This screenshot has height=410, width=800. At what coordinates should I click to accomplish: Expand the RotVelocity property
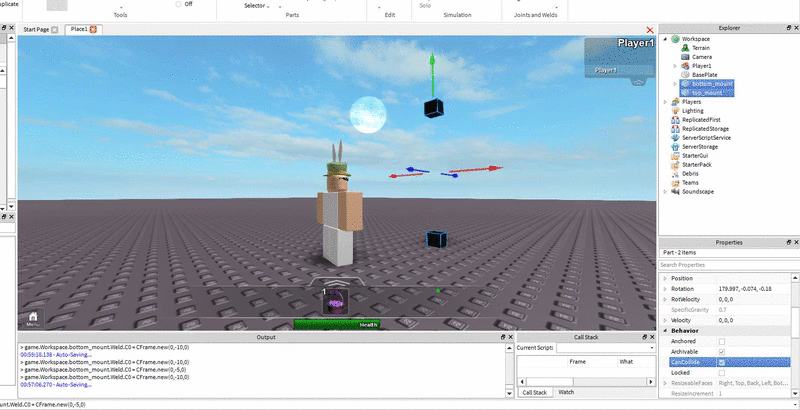tap(665, 299)
